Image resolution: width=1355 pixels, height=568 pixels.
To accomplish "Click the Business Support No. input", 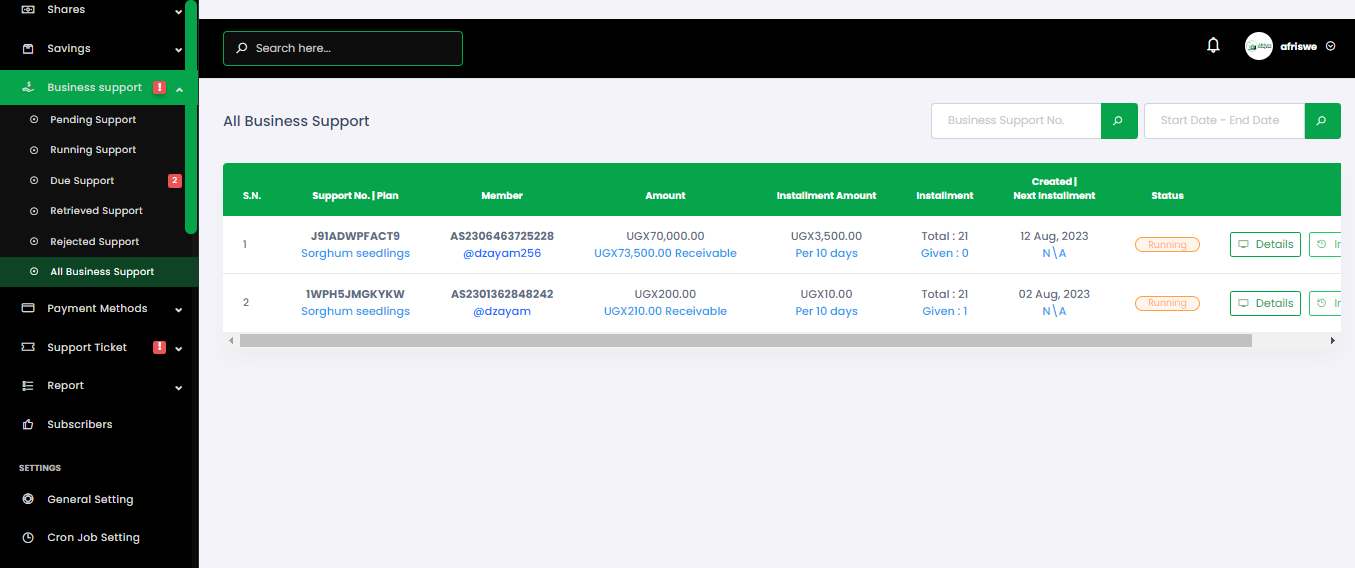I will point(1016,121).
